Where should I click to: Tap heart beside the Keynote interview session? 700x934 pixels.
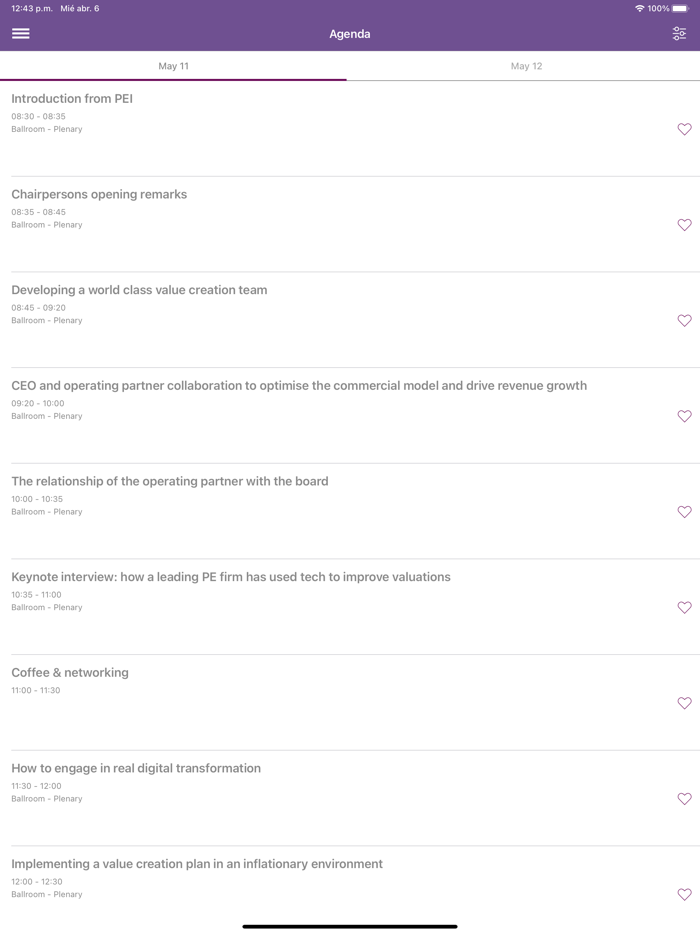click(684, 607)
